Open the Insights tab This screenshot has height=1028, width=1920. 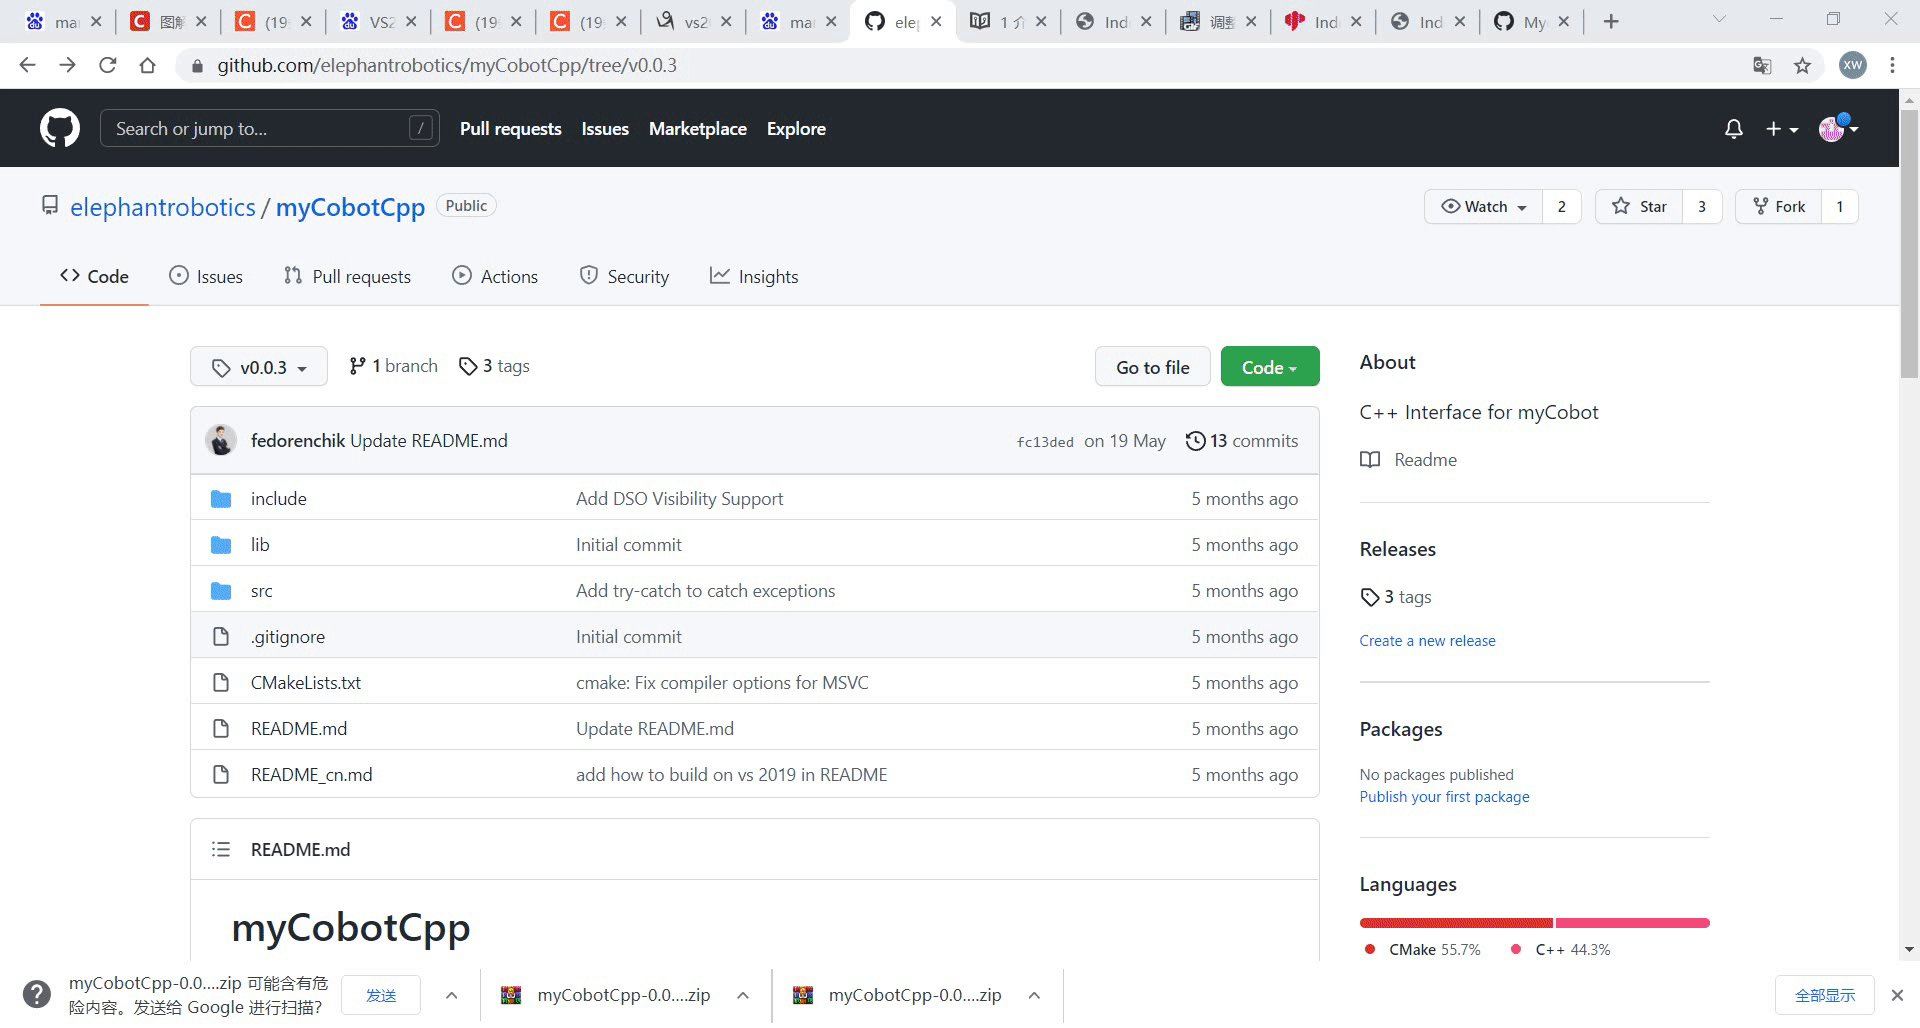pyautogui.click(x=754, y=277)
